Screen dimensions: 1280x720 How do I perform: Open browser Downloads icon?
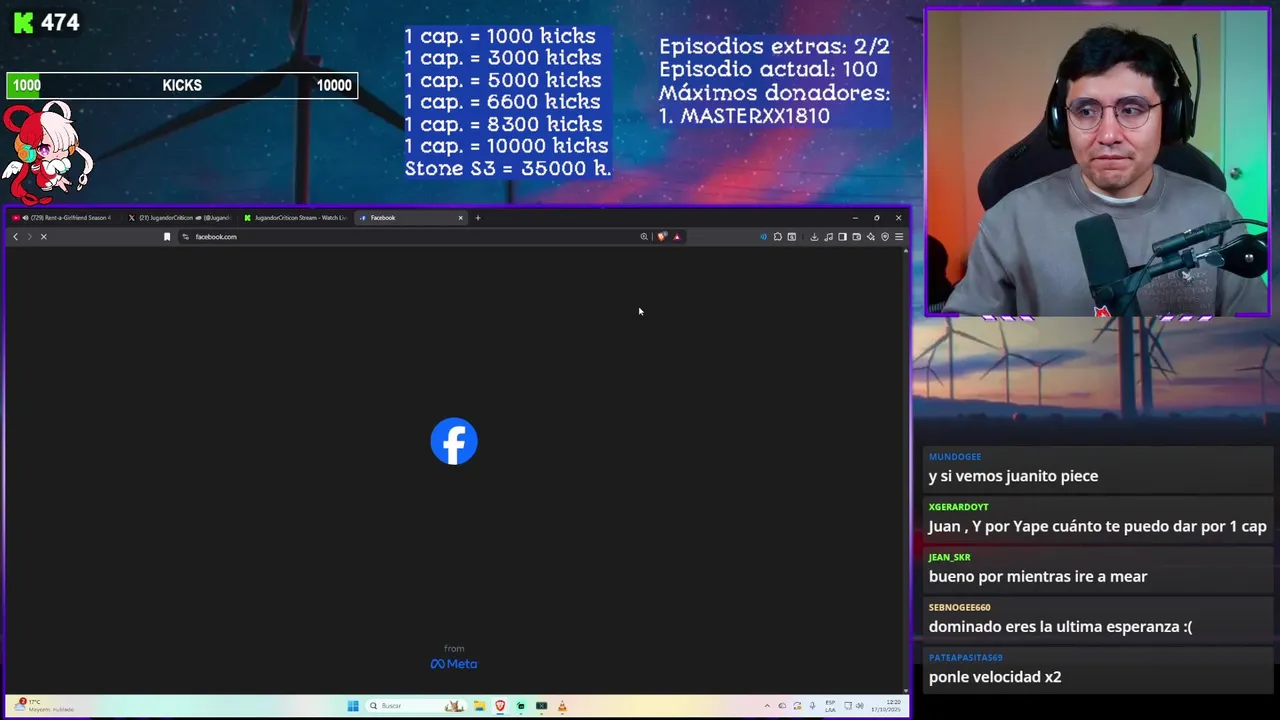pos(814,237)
